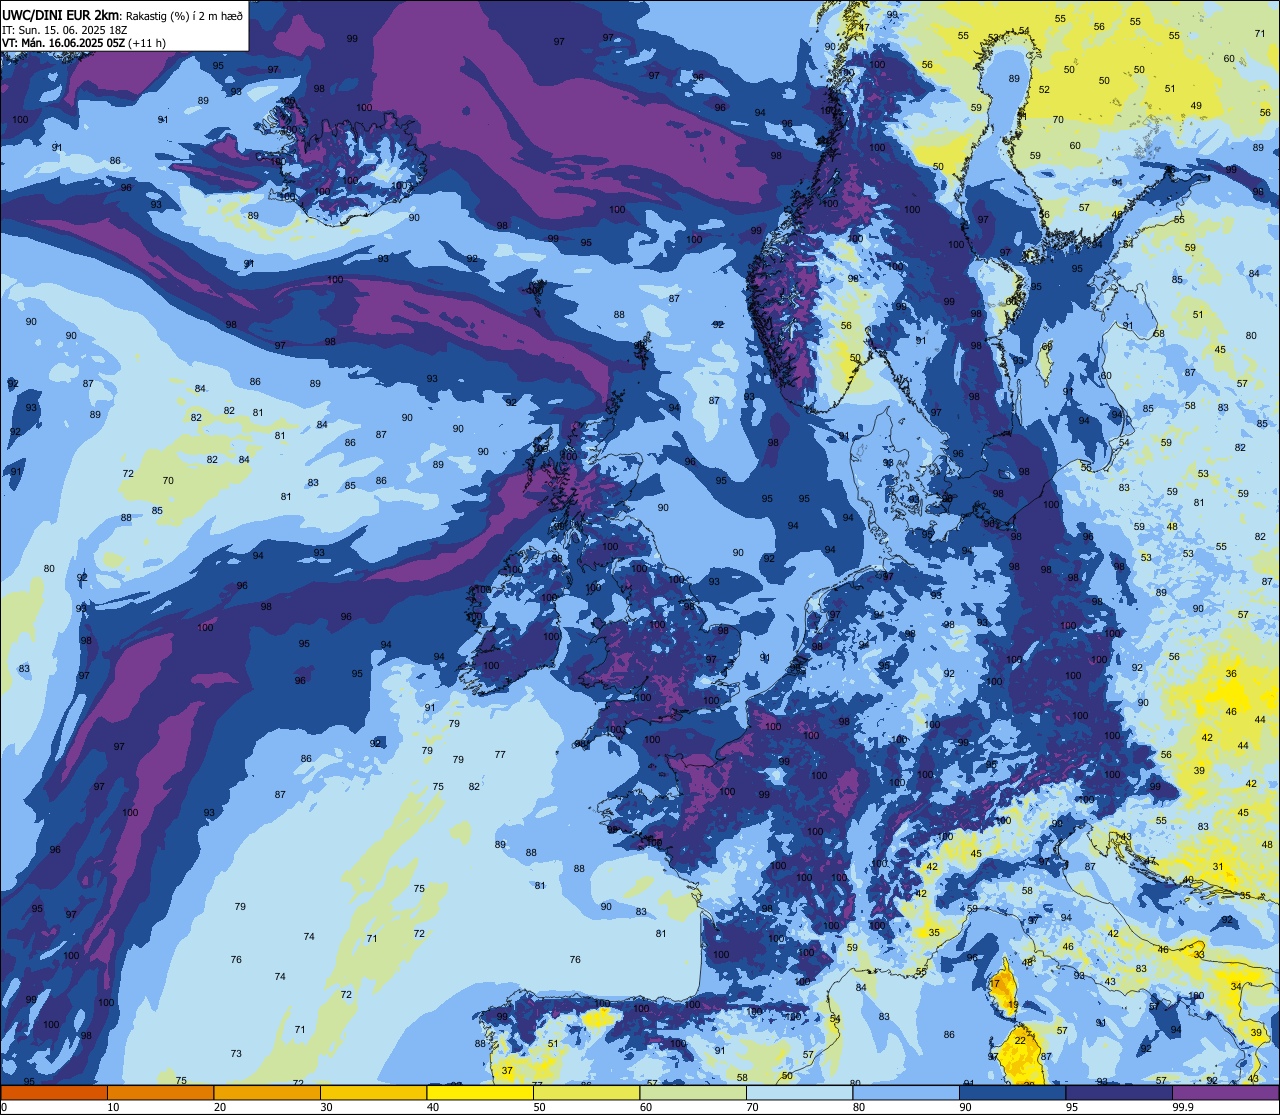Click the '37' humidity value over Spain
Image resolution: width=1280 pixels, height=1115 pixels.
pyautogui.click(x=507, y=1071)
